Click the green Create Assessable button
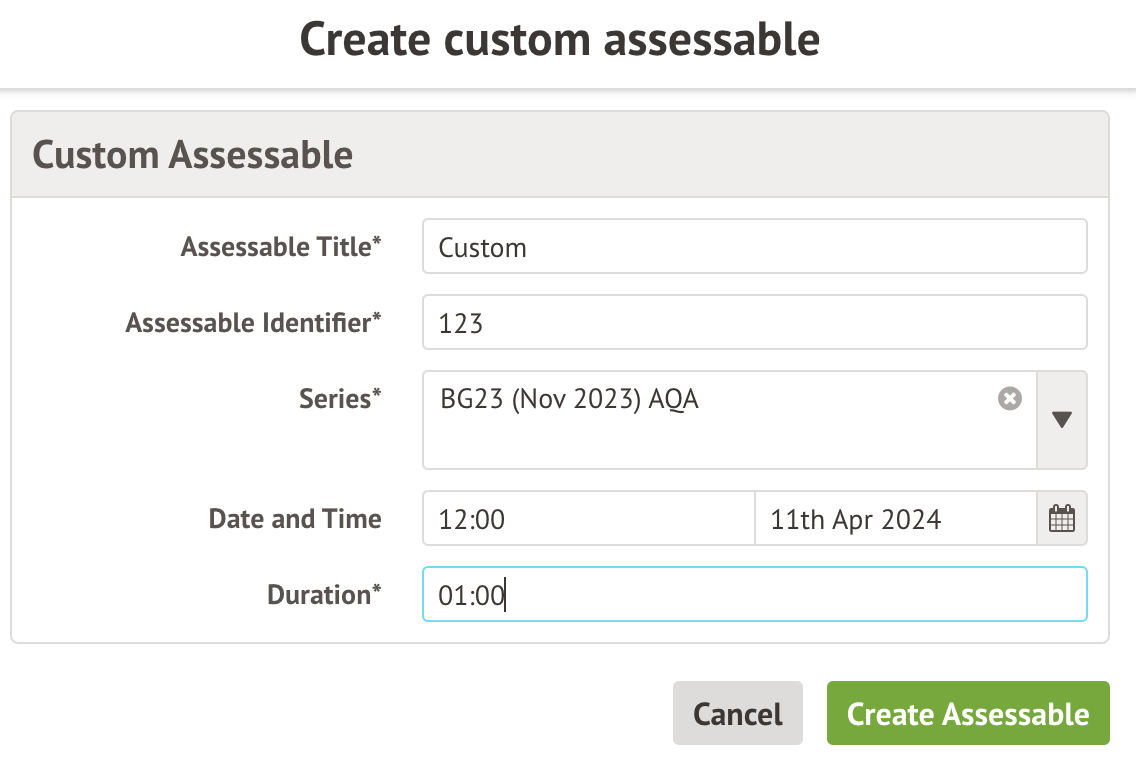Image resolution: width=1136 pixels, height=764 pixels. tap(967, 713)
